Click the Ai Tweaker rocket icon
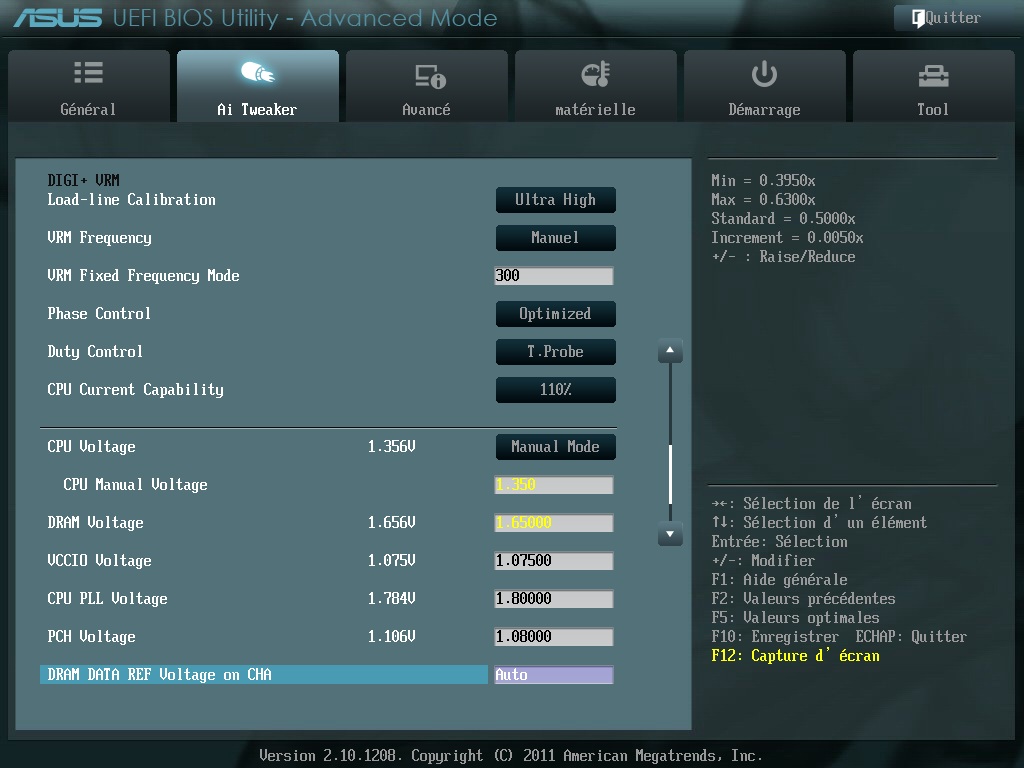The image size is (1024, 768). [x=257, y=73]
